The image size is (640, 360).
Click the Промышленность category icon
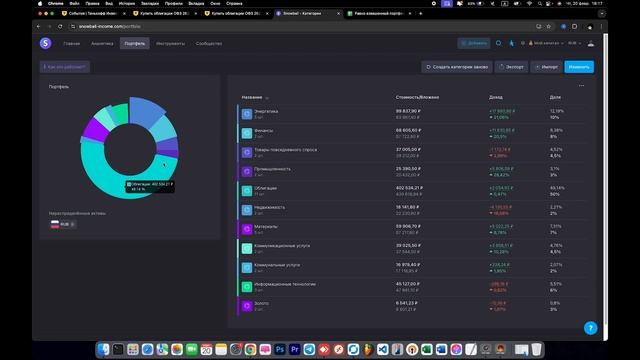pyautogui.click(x=247, y=171)
